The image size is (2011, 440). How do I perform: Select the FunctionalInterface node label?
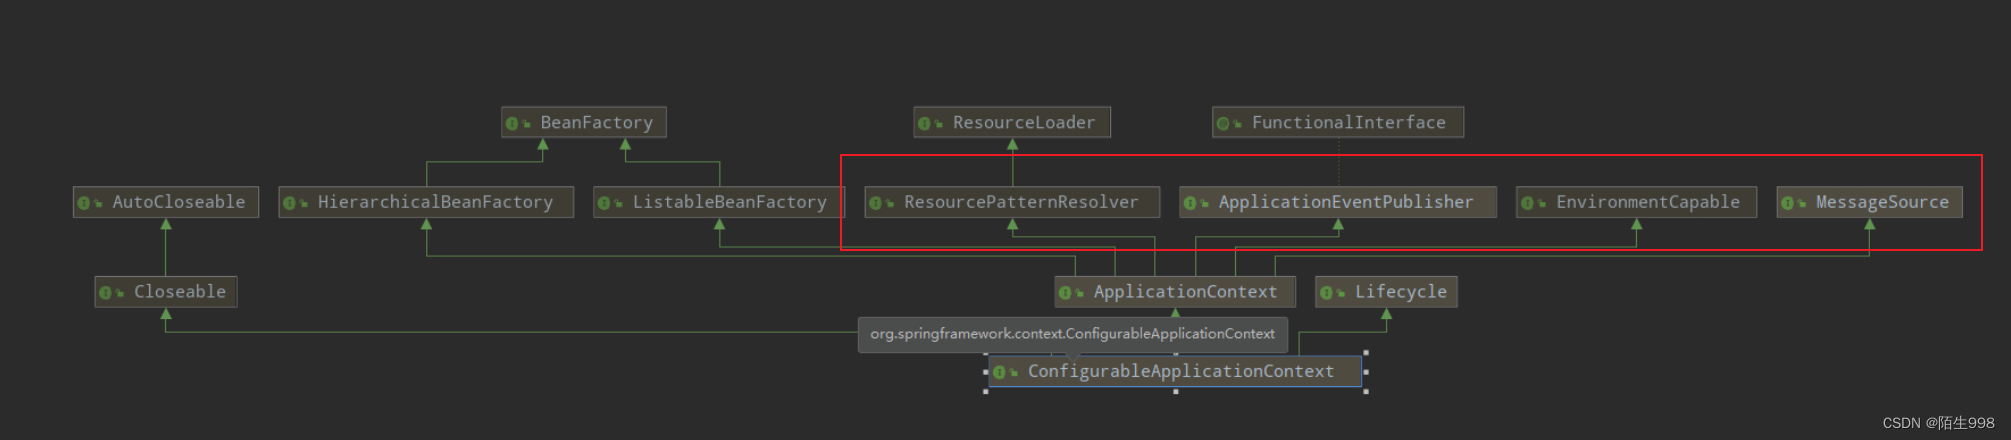click(x=1348, y=123)
